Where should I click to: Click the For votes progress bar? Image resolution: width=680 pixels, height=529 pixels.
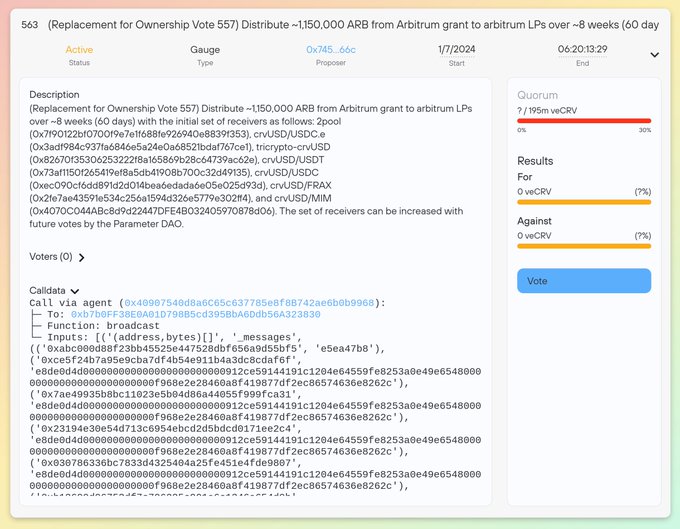(x=584, y=202)
